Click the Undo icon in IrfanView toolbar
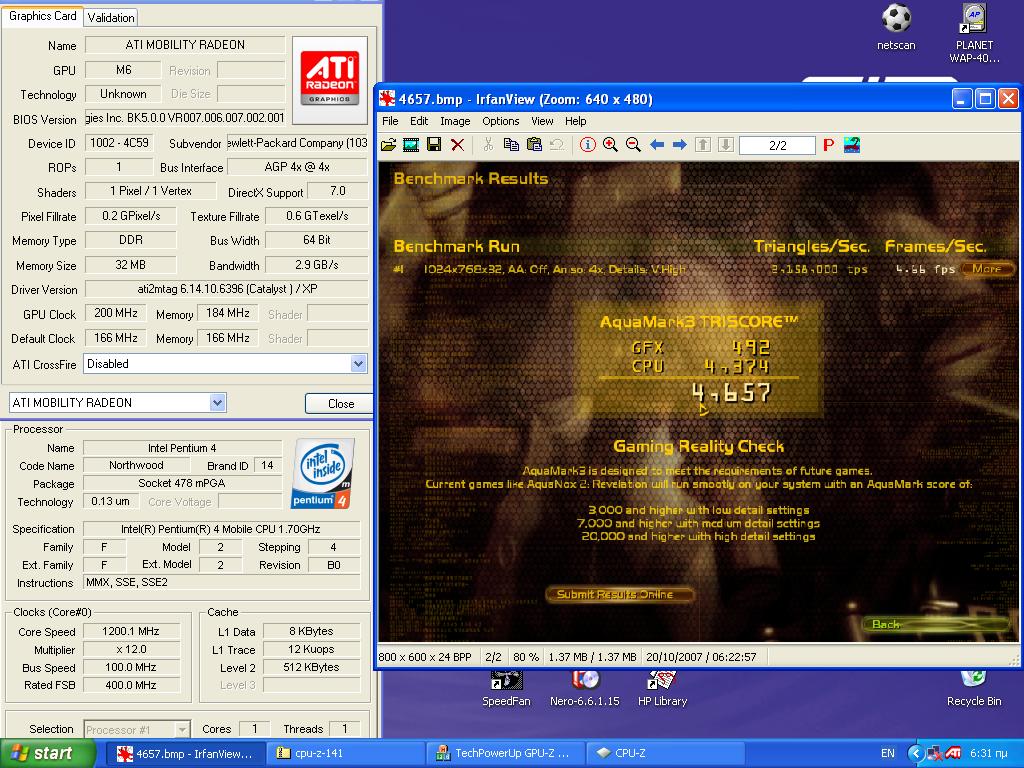This screenshot has height=768, width=1024. pyautogui.click(x=557, y=145)
